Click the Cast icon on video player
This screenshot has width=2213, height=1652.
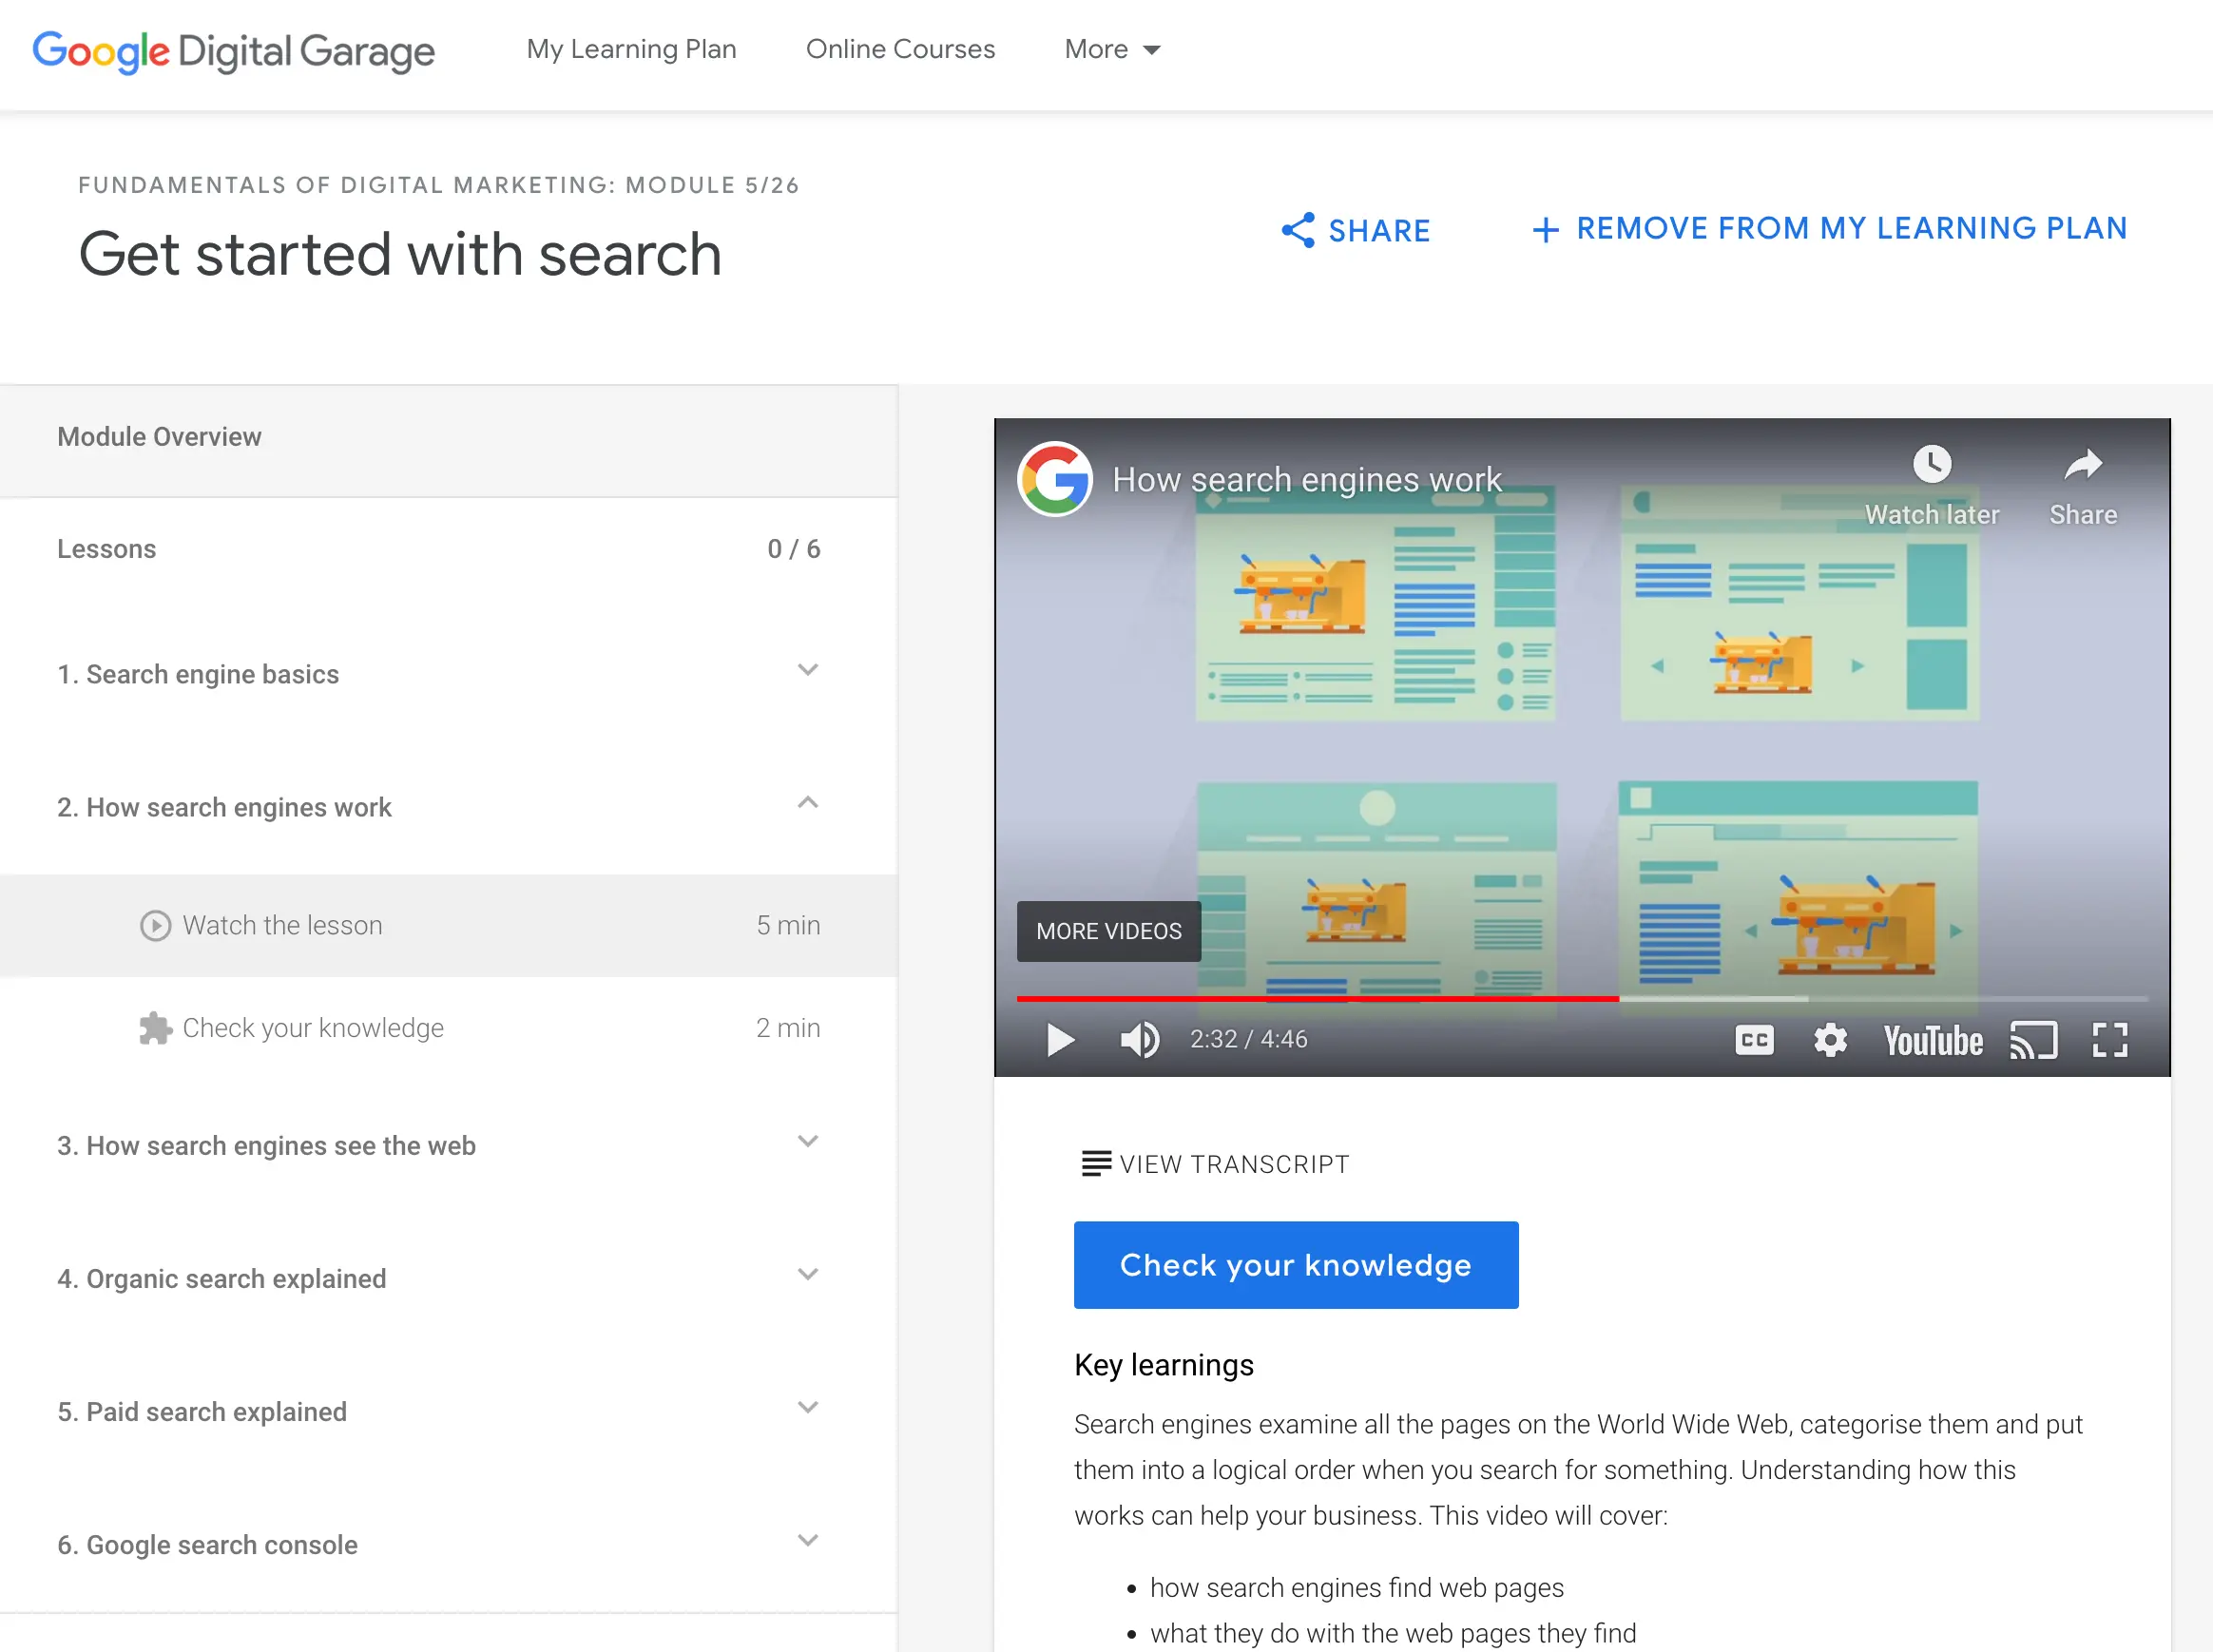pos(2032,1040)
